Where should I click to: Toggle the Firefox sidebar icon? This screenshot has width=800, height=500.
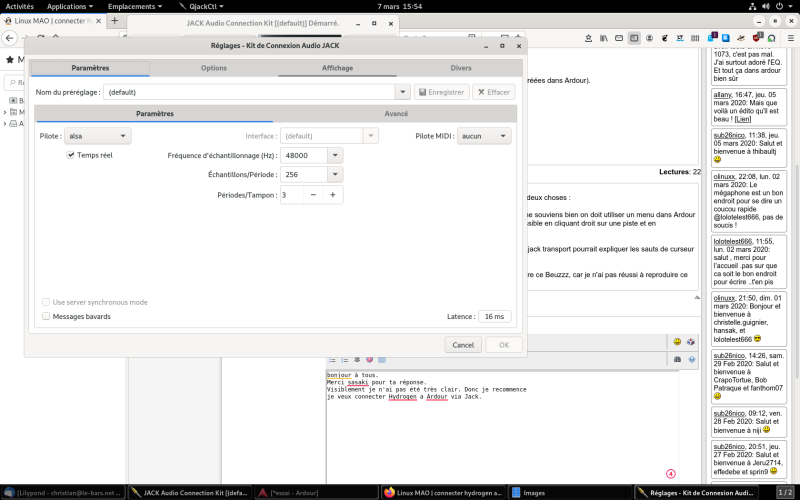(634, 38)
